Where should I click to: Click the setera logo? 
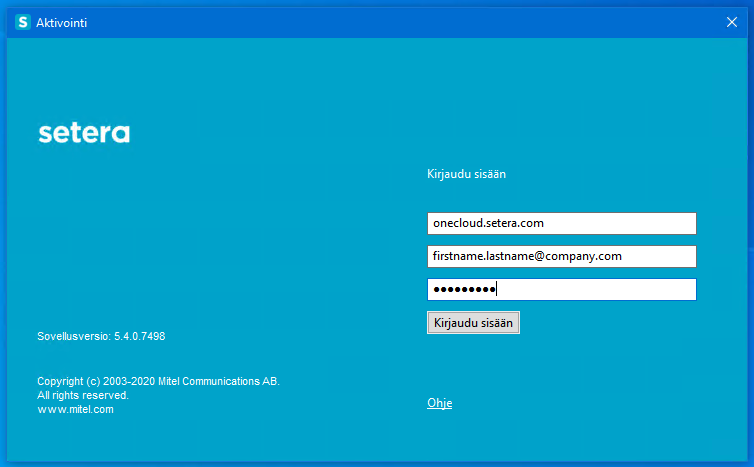84,133
